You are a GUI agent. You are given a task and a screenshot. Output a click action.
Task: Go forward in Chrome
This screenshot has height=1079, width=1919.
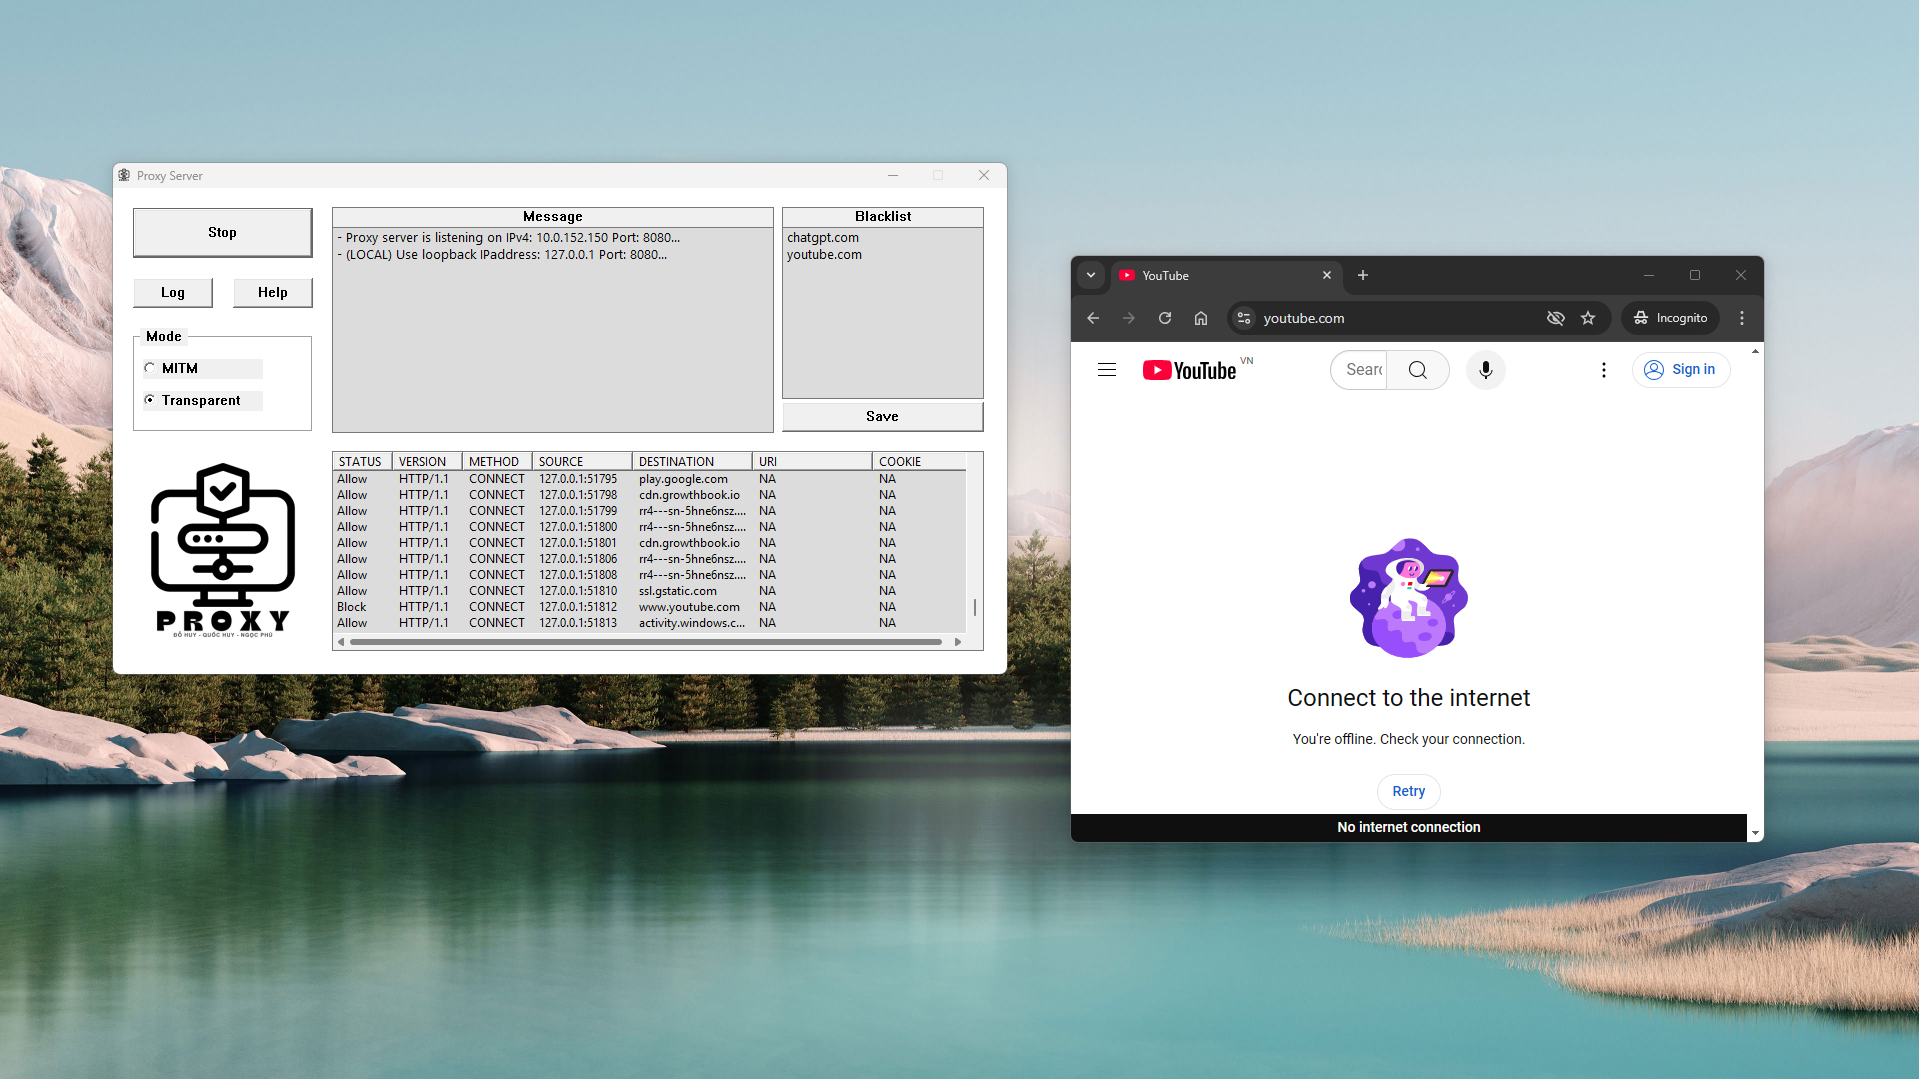(1129, 318)
